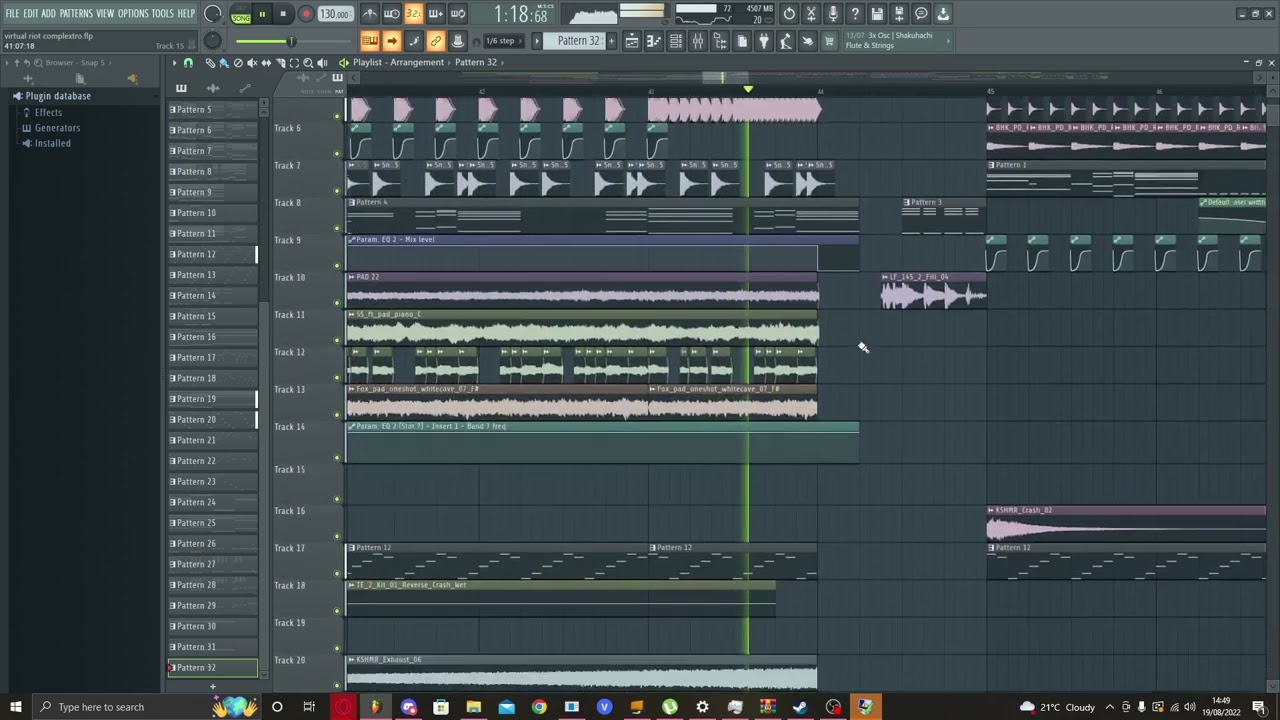Open the OPTIONS menu
Image resolution: width=1280 pixels, height=720 pixels.
tap(133, 13)
